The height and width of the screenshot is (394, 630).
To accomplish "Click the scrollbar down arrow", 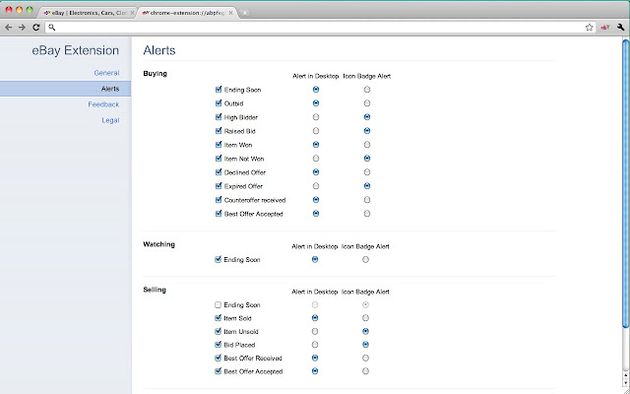I will [x=626, y=382].
